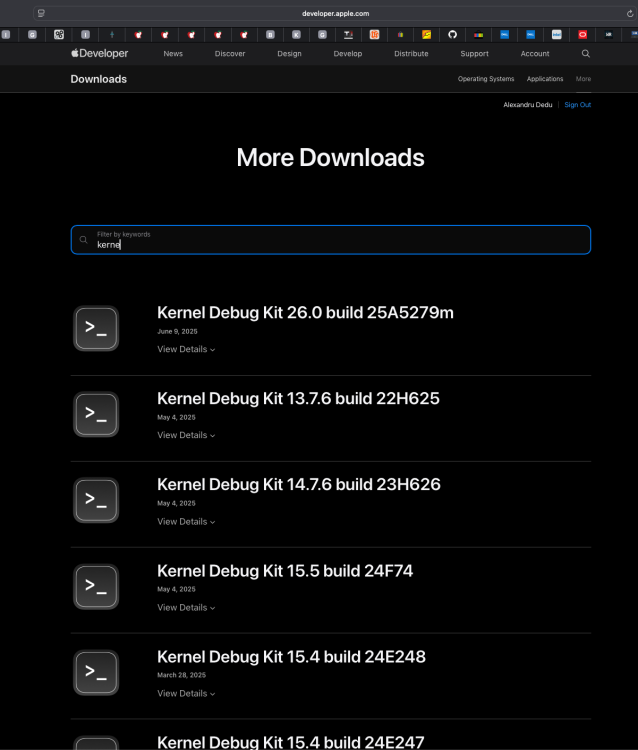
Task: Open the bookmark labeled B
Action: tap(270, 34)
